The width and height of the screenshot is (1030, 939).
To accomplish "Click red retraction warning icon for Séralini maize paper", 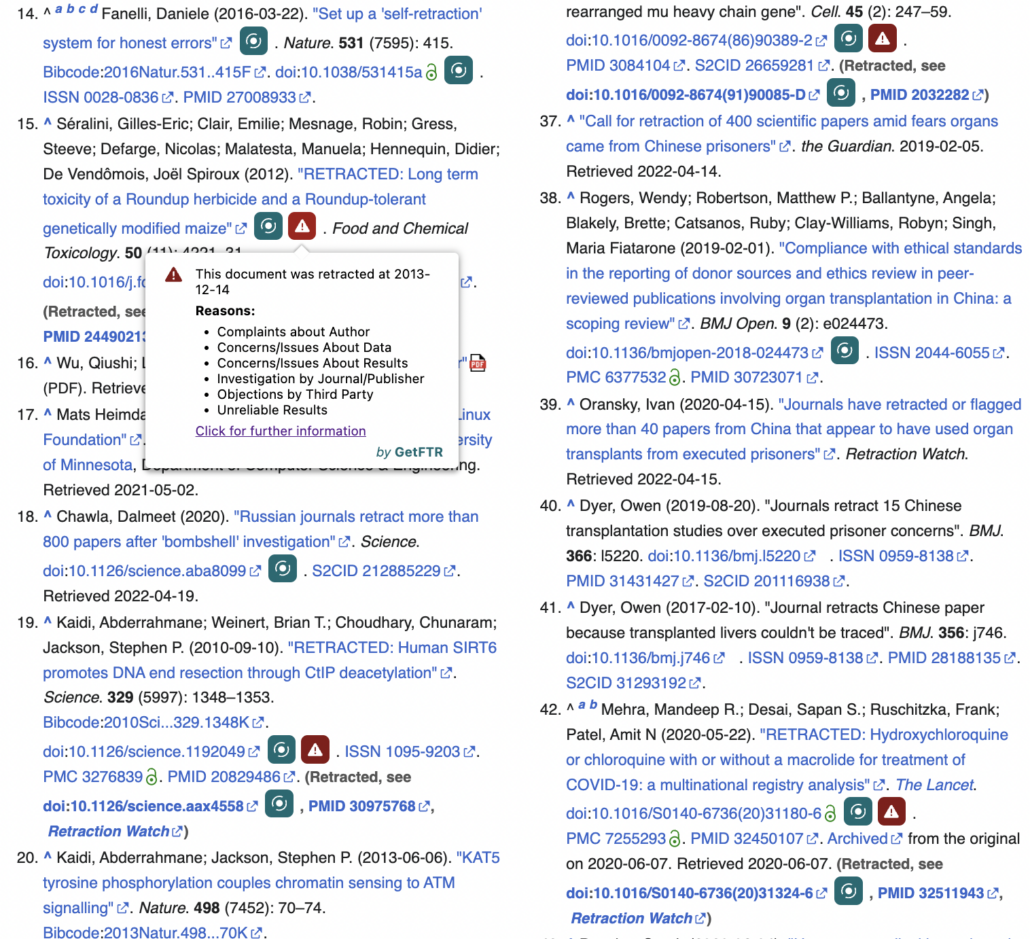I will tap(302, 226).
